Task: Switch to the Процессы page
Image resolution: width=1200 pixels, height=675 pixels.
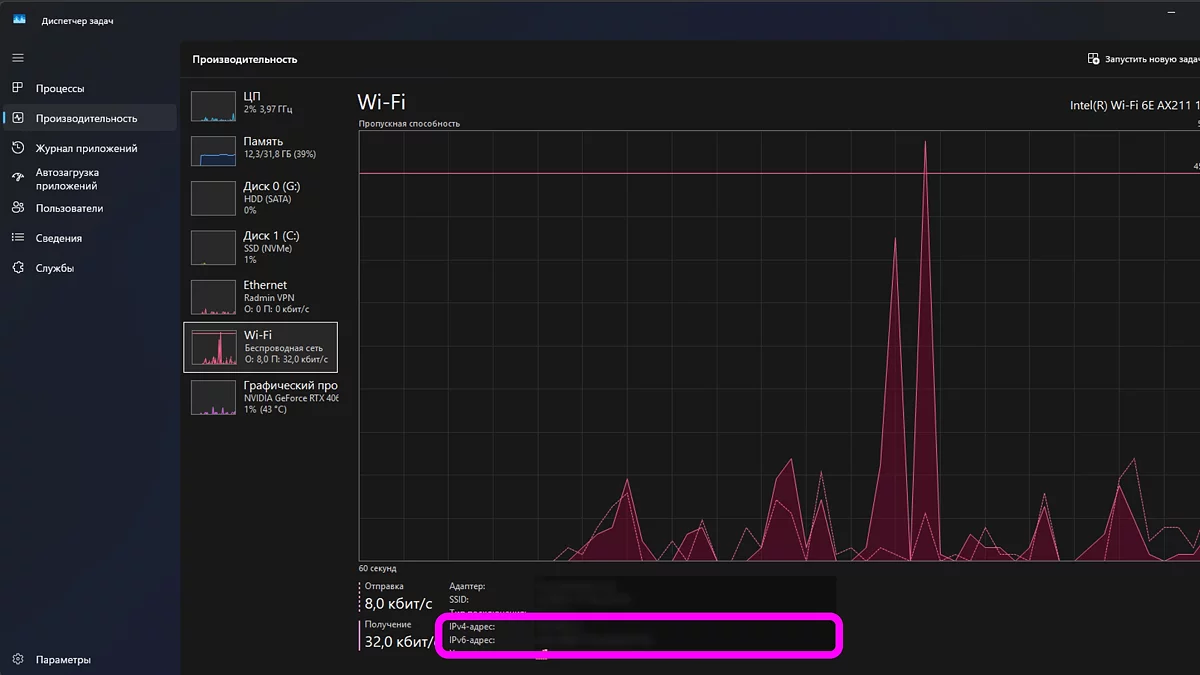Action: click(x=60, y=88)
